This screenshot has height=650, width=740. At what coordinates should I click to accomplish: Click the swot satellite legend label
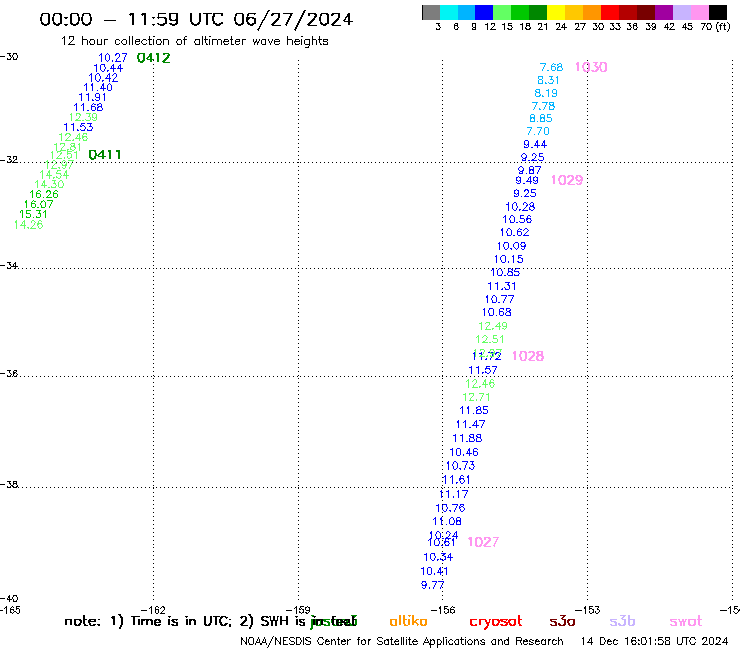(x=686, y=621)
